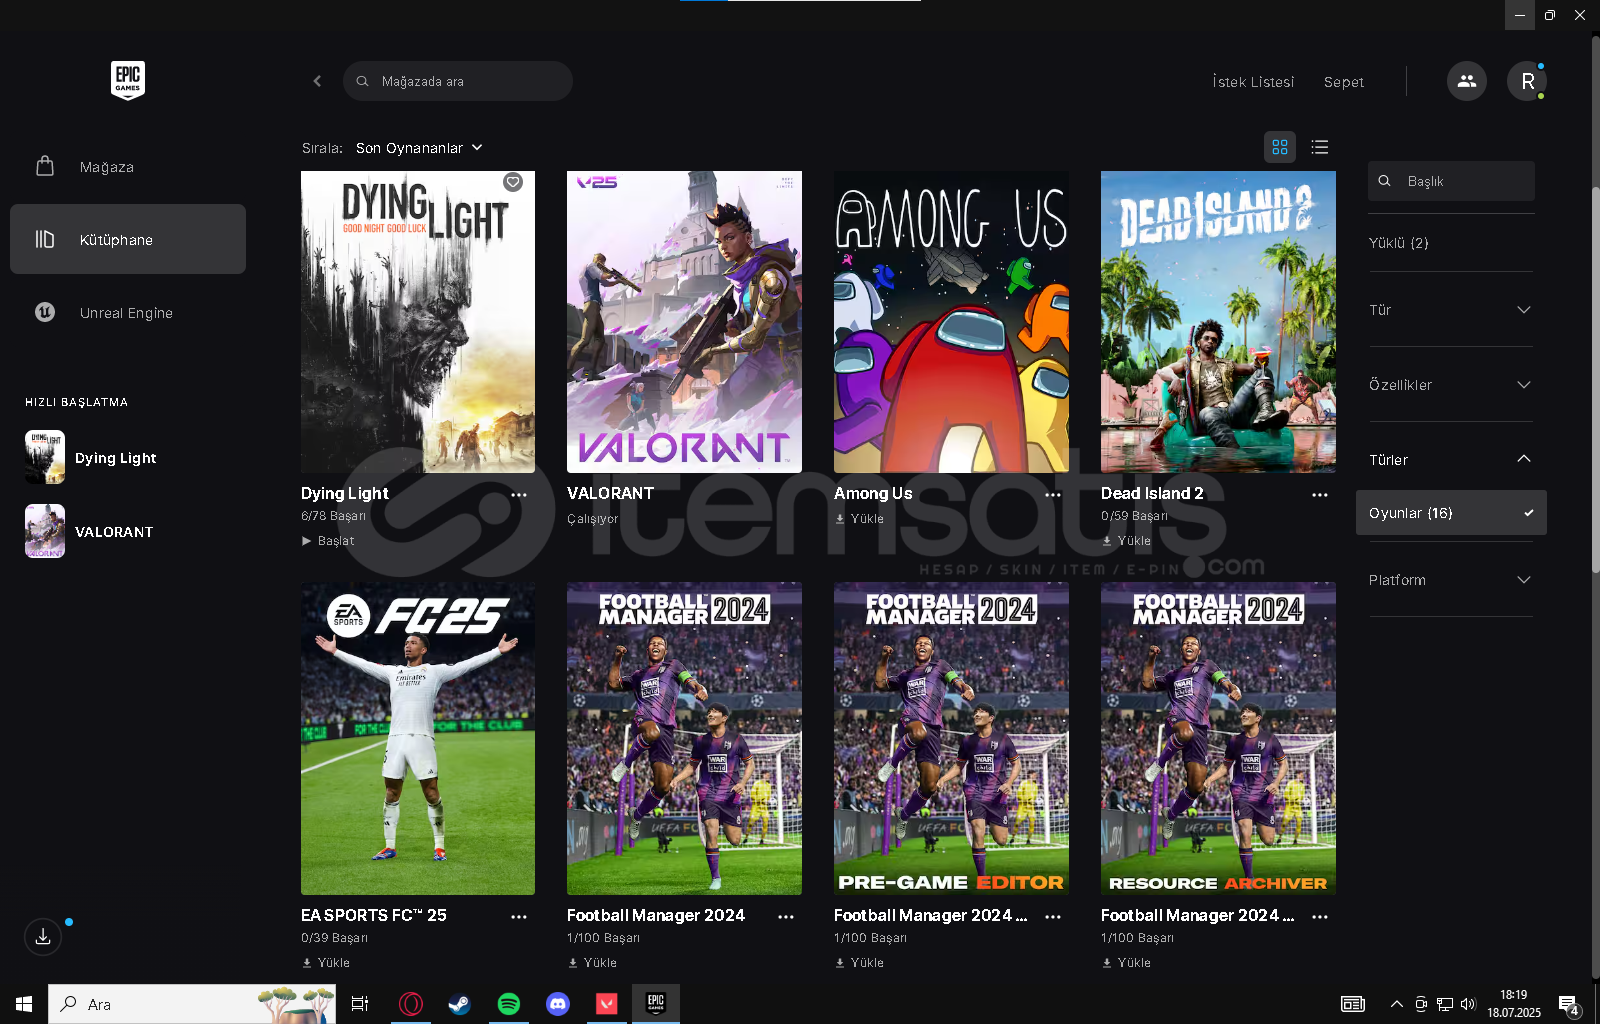Image resolution: width=1600 pixels, height=1024 pixels.
Task: Open the EA SPORTS FC 25 cover art
Action: pos(418,738)
